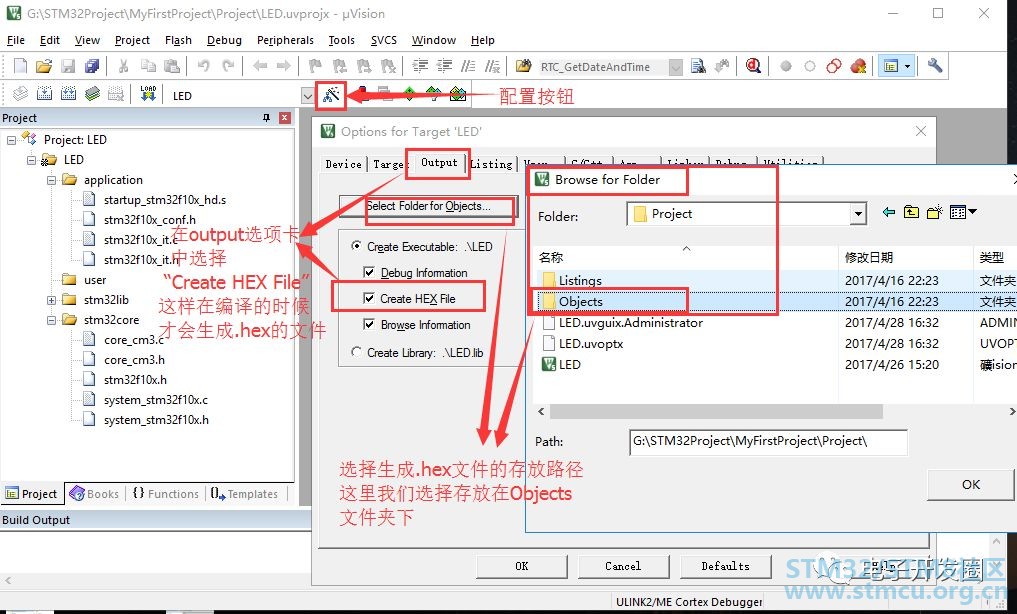The width and height of the screenshot is (1017, 614).
Task: Open the Configuration wrench icon
Action: (935, 65)
